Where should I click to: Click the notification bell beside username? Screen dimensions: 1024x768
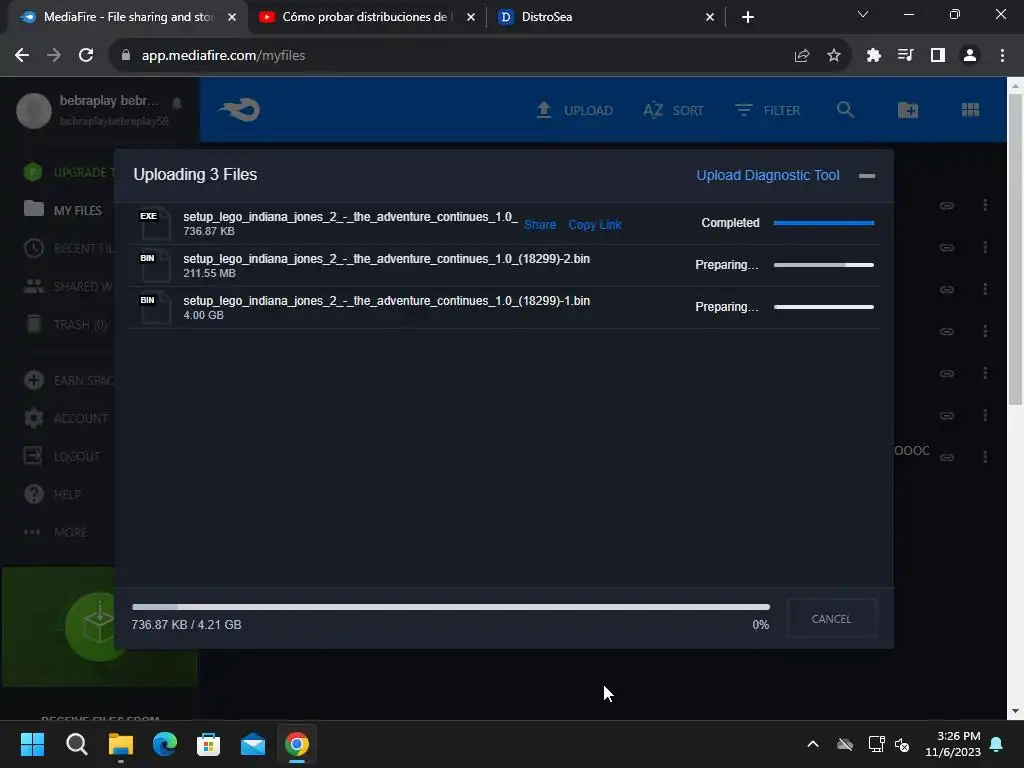(x=177, y=103)
